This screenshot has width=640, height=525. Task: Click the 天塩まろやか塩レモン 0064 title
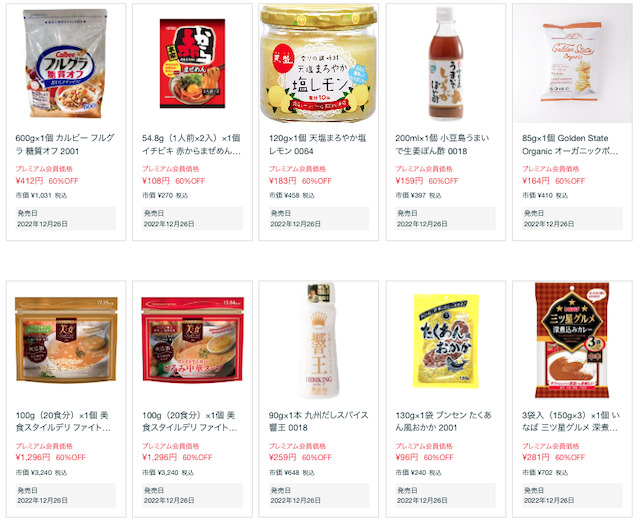317,144
